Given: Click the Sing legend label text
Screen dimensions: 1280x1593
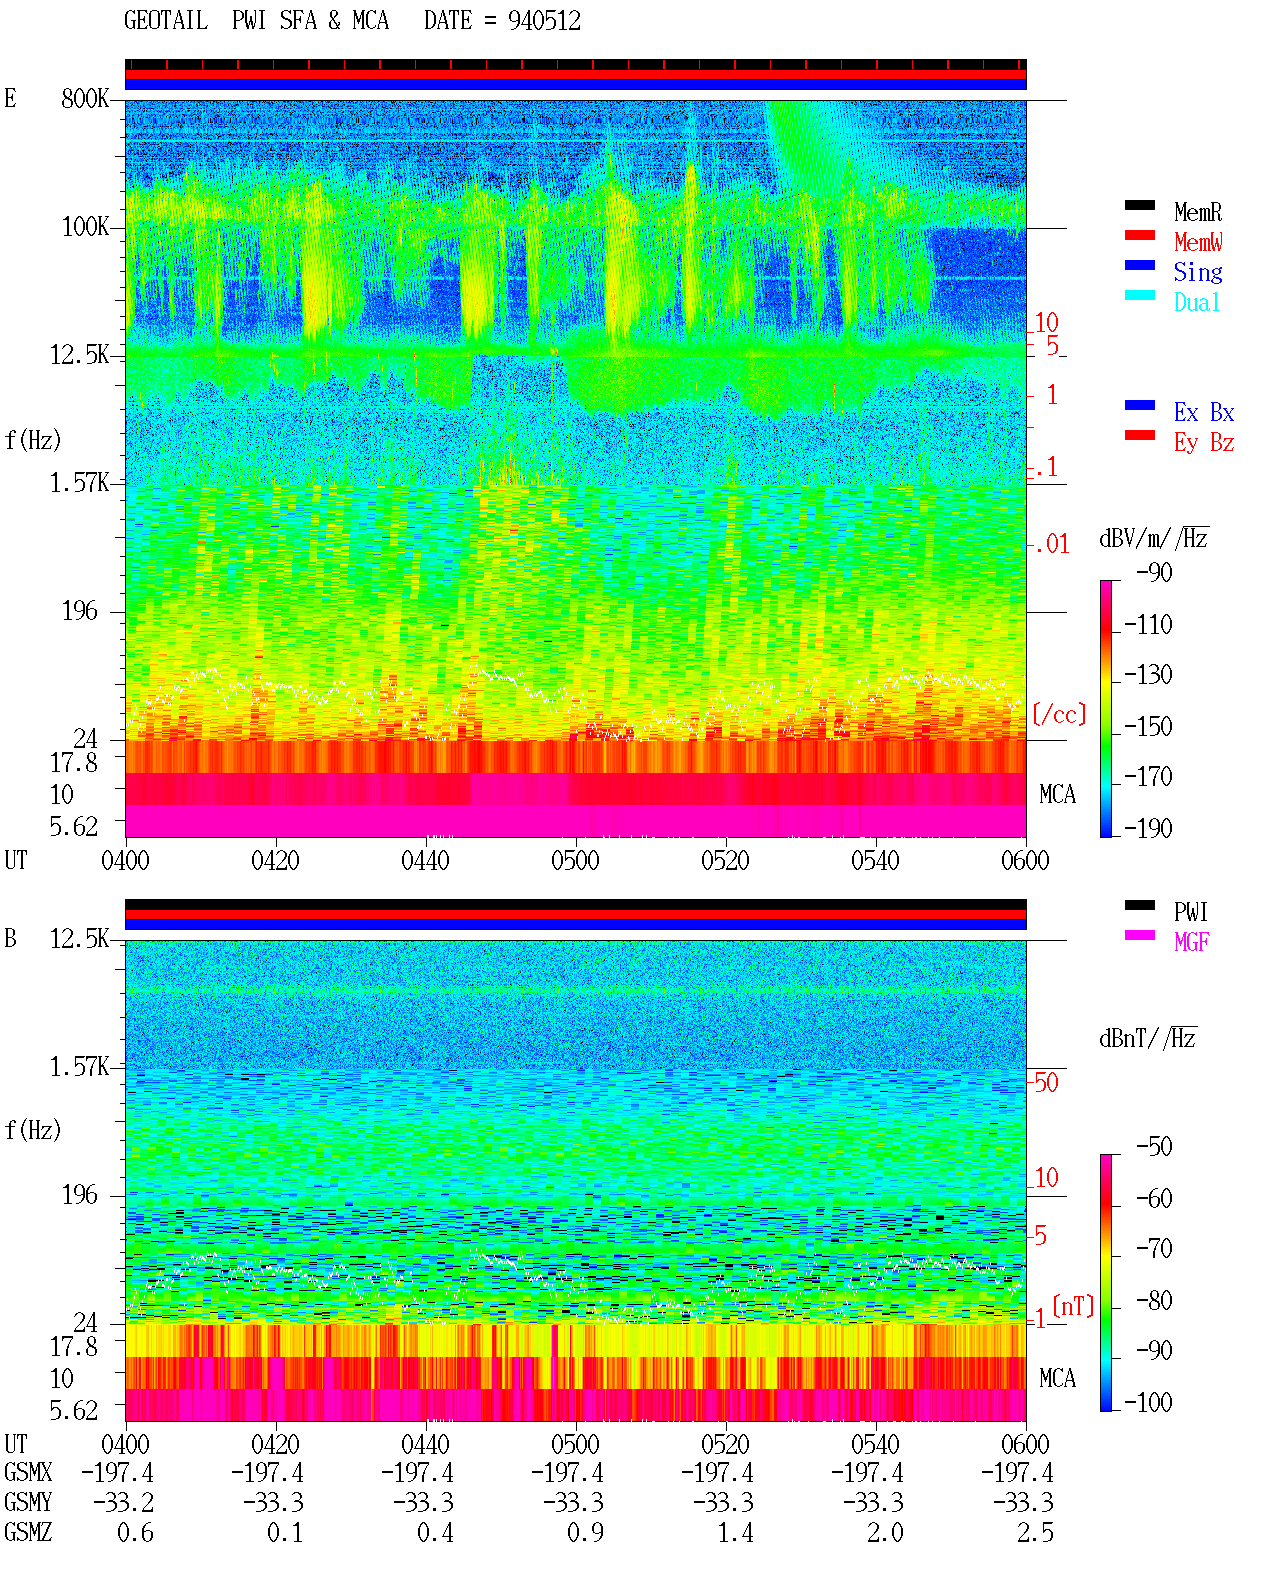Looking at the screenshot, I should tap(1198, 273).
